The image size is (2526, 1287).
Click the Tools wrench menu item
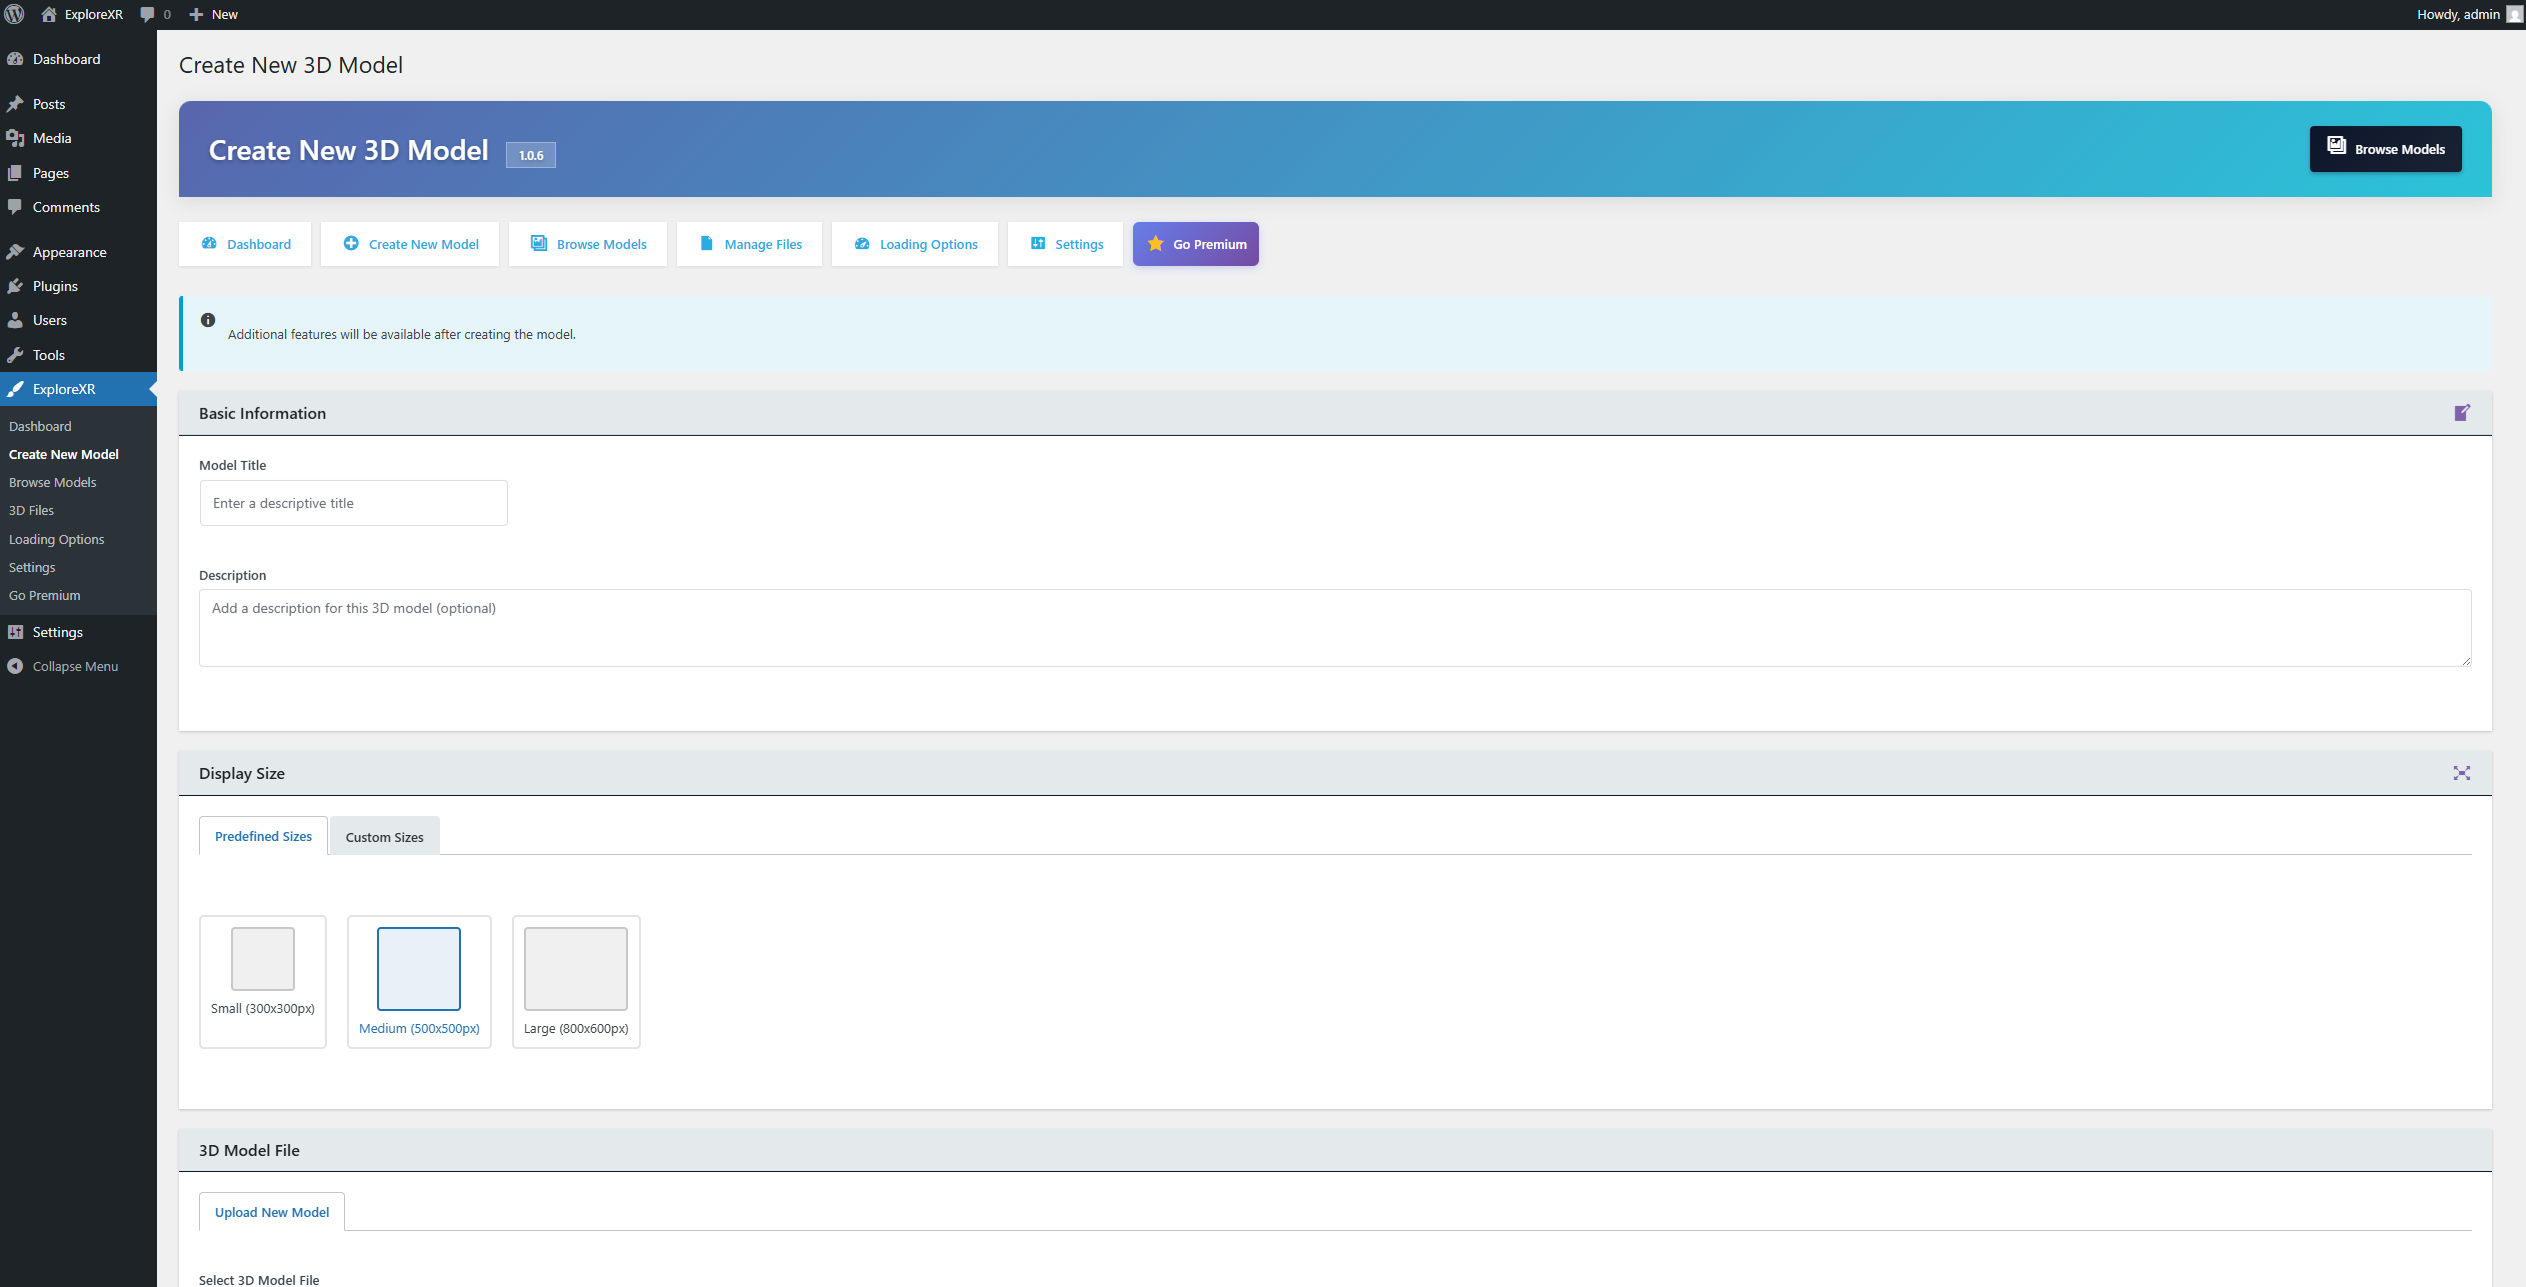(x=48, y=355)
